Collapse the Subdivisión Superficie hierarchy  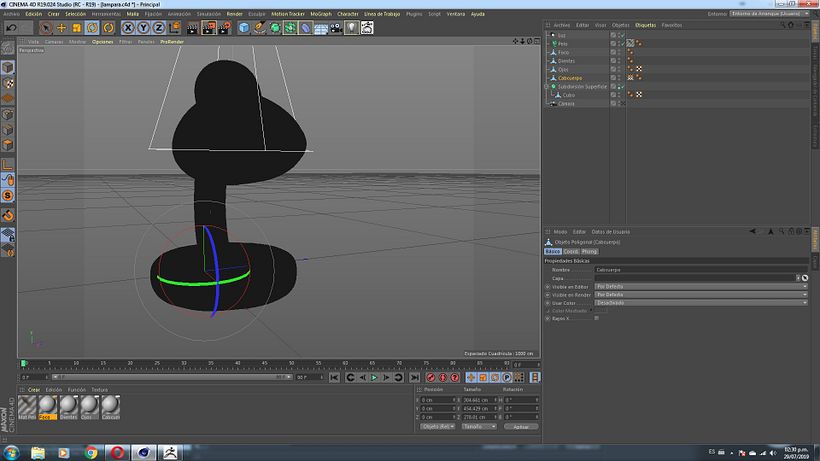547,87
